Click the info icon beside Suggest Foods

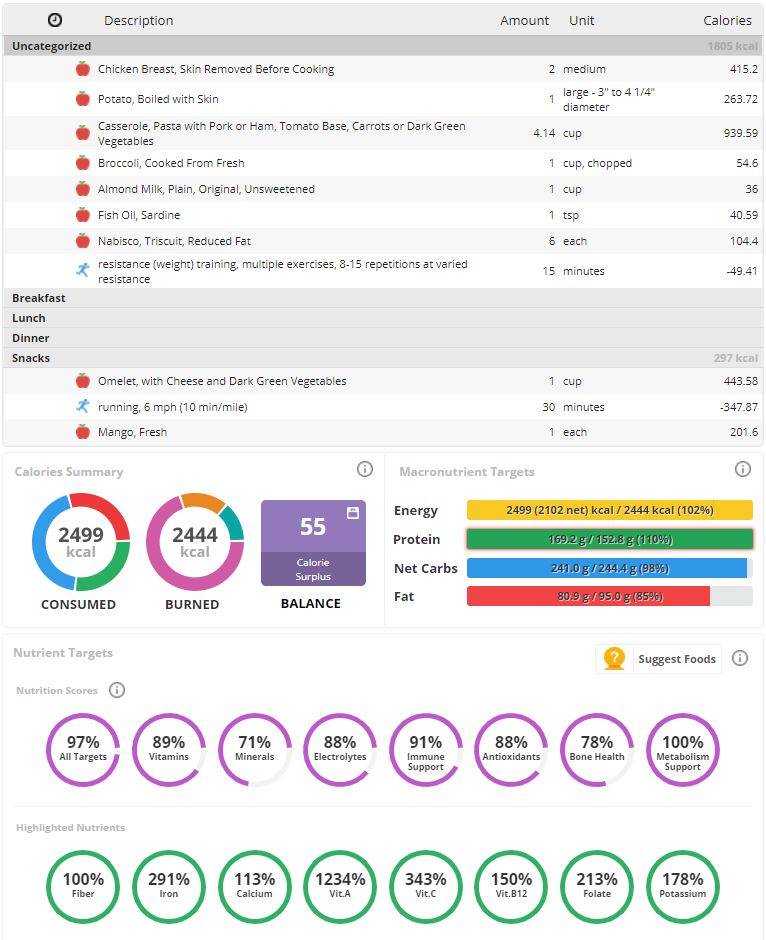pos(740,658)
